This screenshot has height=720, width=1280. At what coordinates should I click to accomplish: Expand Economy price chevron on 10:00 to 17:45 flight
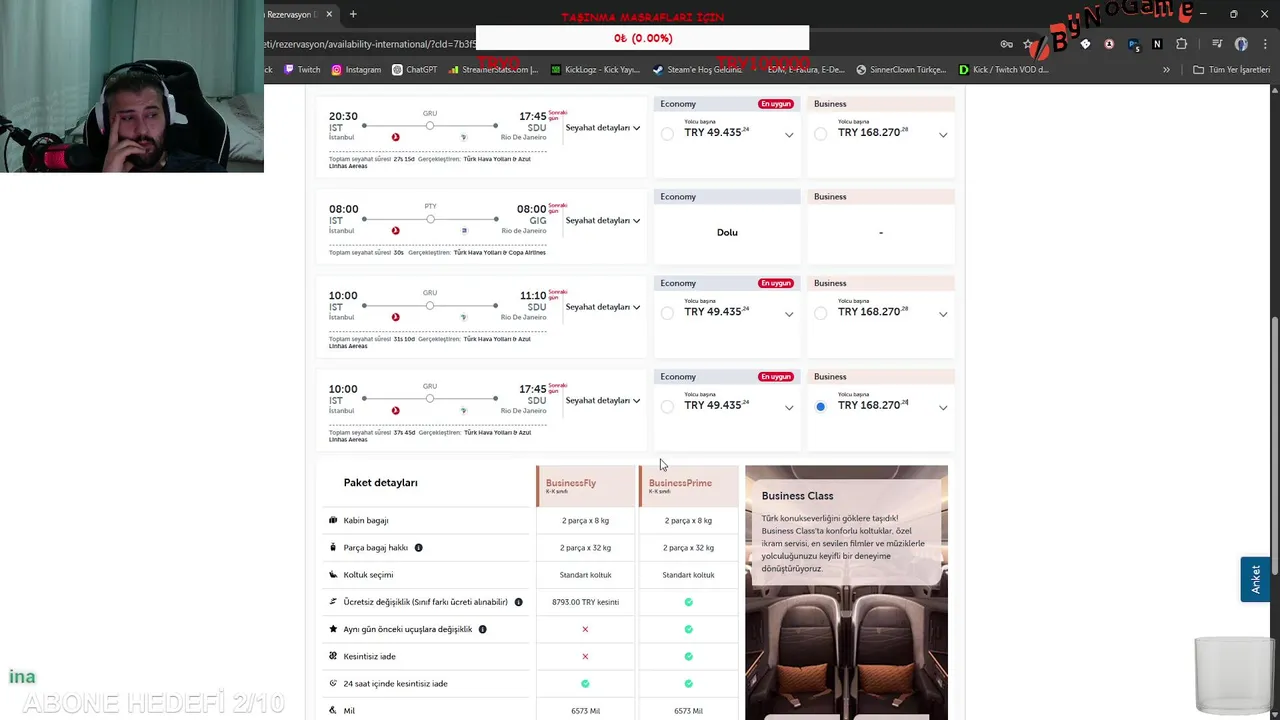pos(789,408)
